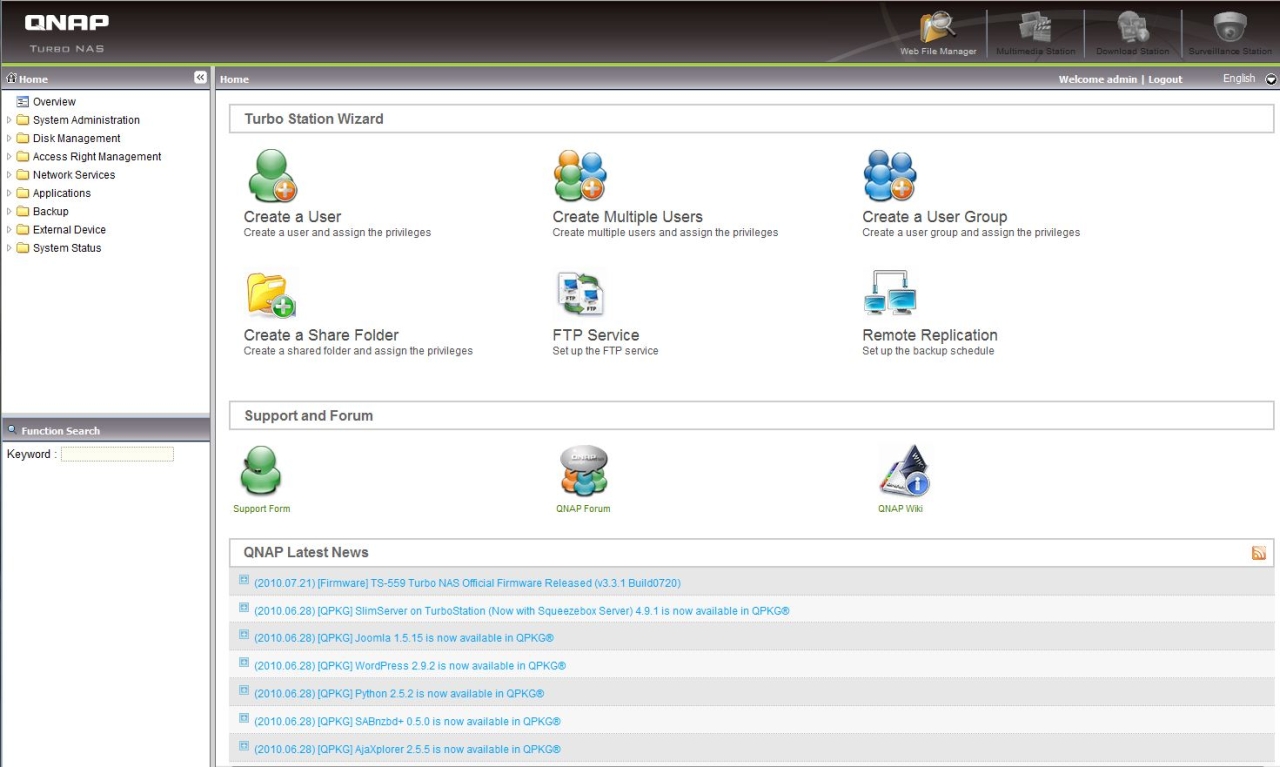
Task: Open the SABnzbd+ 0.5.0 news link
Action: tap(407, 722)
